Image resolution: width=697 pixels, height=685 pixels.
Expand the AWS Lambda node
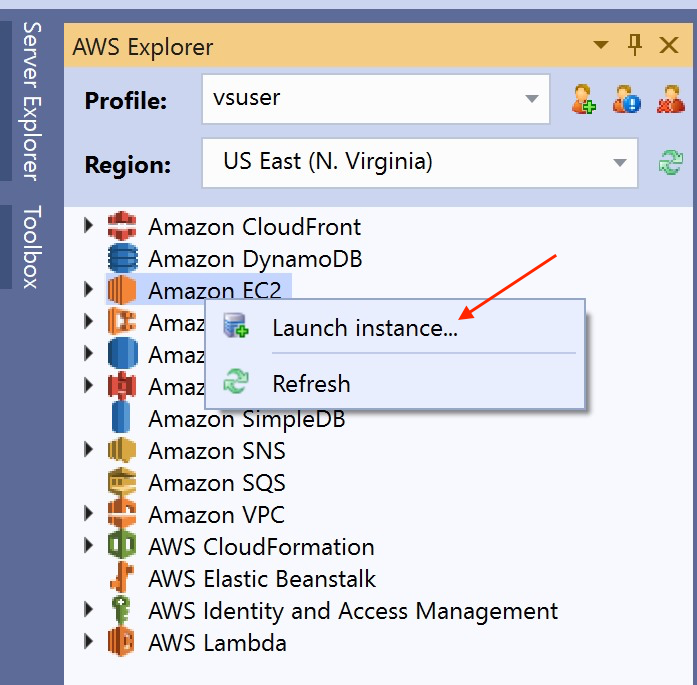tap(88, 641)
